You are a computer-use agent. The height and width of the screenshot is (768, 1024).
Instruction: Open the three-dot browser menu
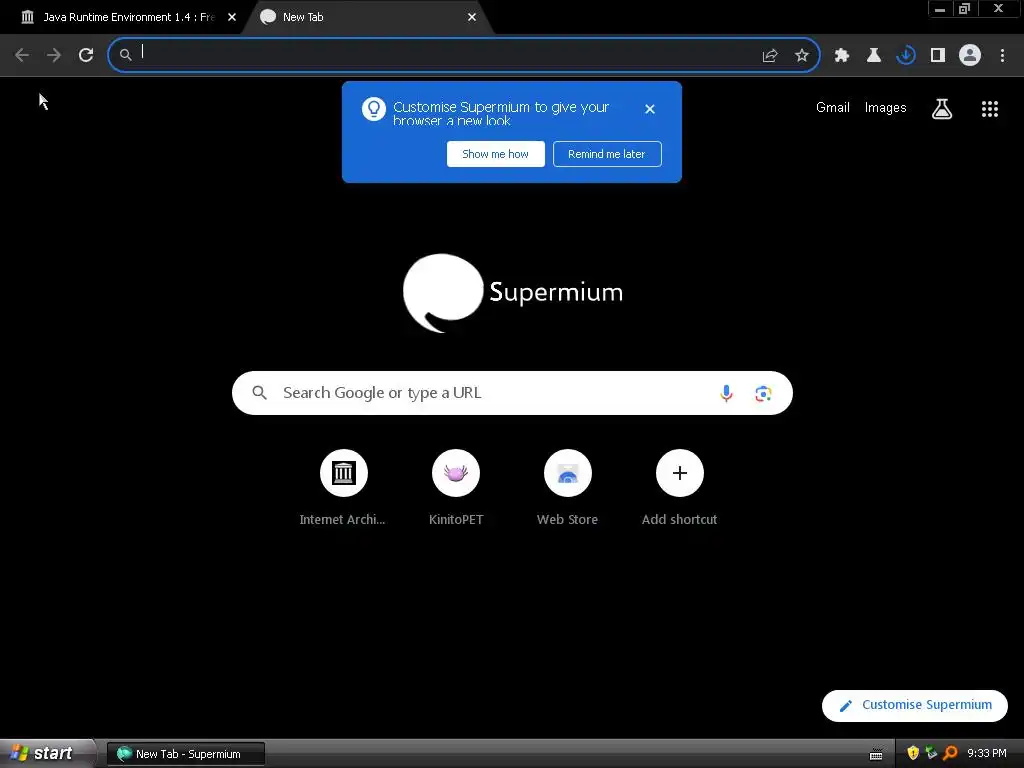[x=1002, y=56]
